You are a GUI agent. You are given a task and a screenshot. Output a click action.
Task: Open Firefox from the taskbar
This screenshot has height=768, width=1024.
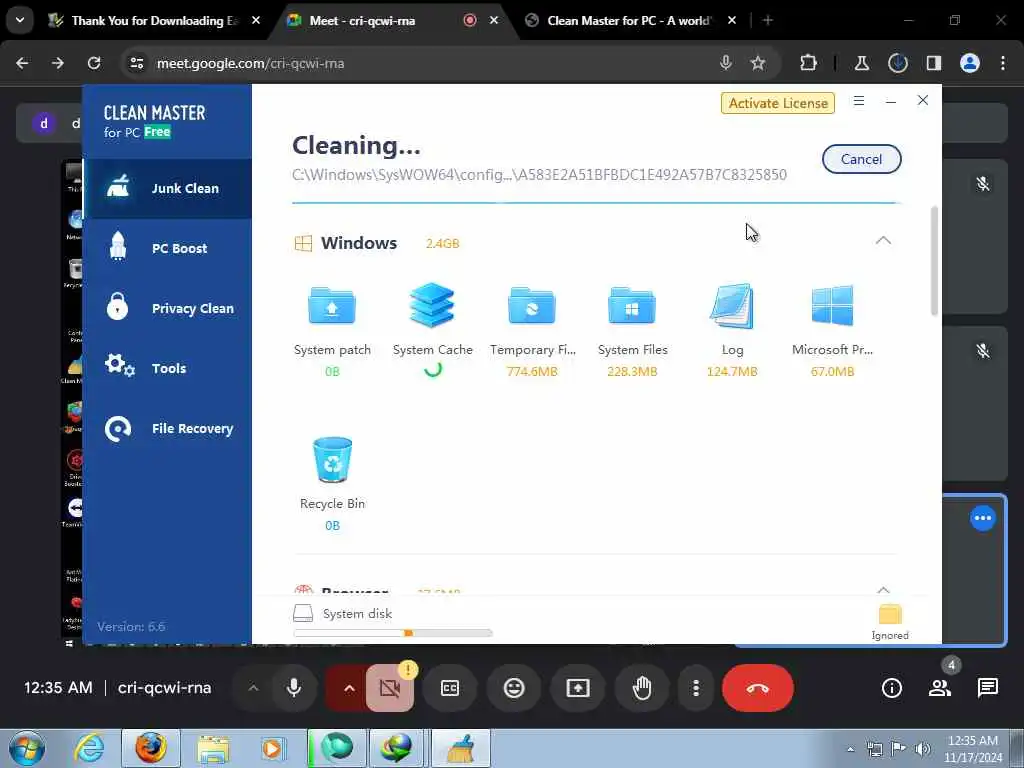click(x=151, y=748)
